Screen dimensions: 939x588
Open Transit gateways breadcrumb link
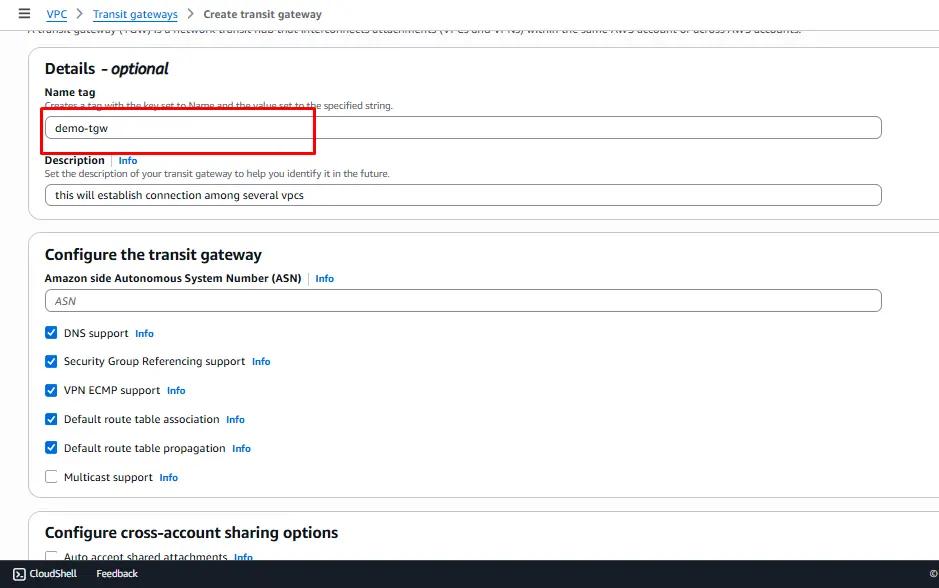[135, 15]
